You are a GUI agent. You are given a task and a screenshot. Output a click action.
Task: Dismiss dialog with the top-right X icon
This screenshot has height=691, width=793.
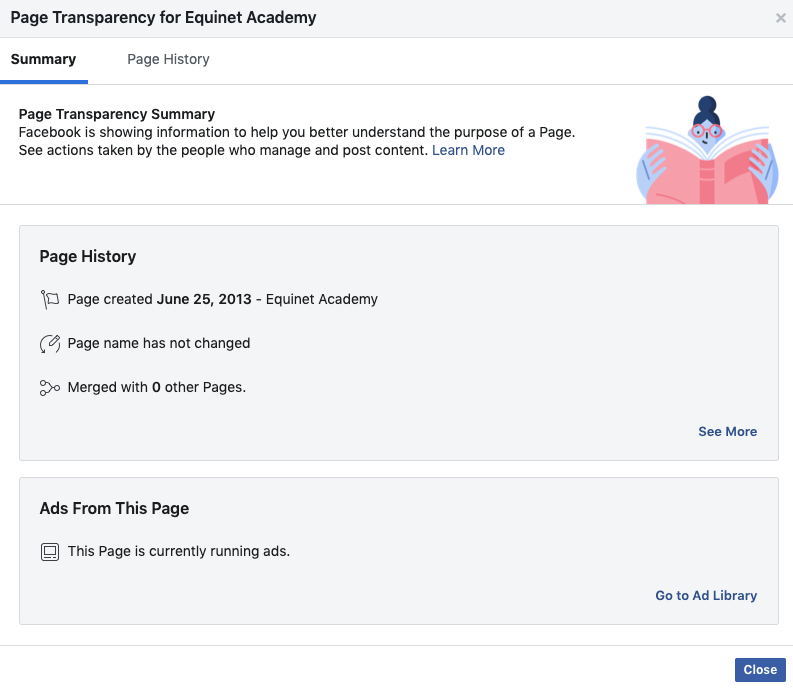(780, 18)
